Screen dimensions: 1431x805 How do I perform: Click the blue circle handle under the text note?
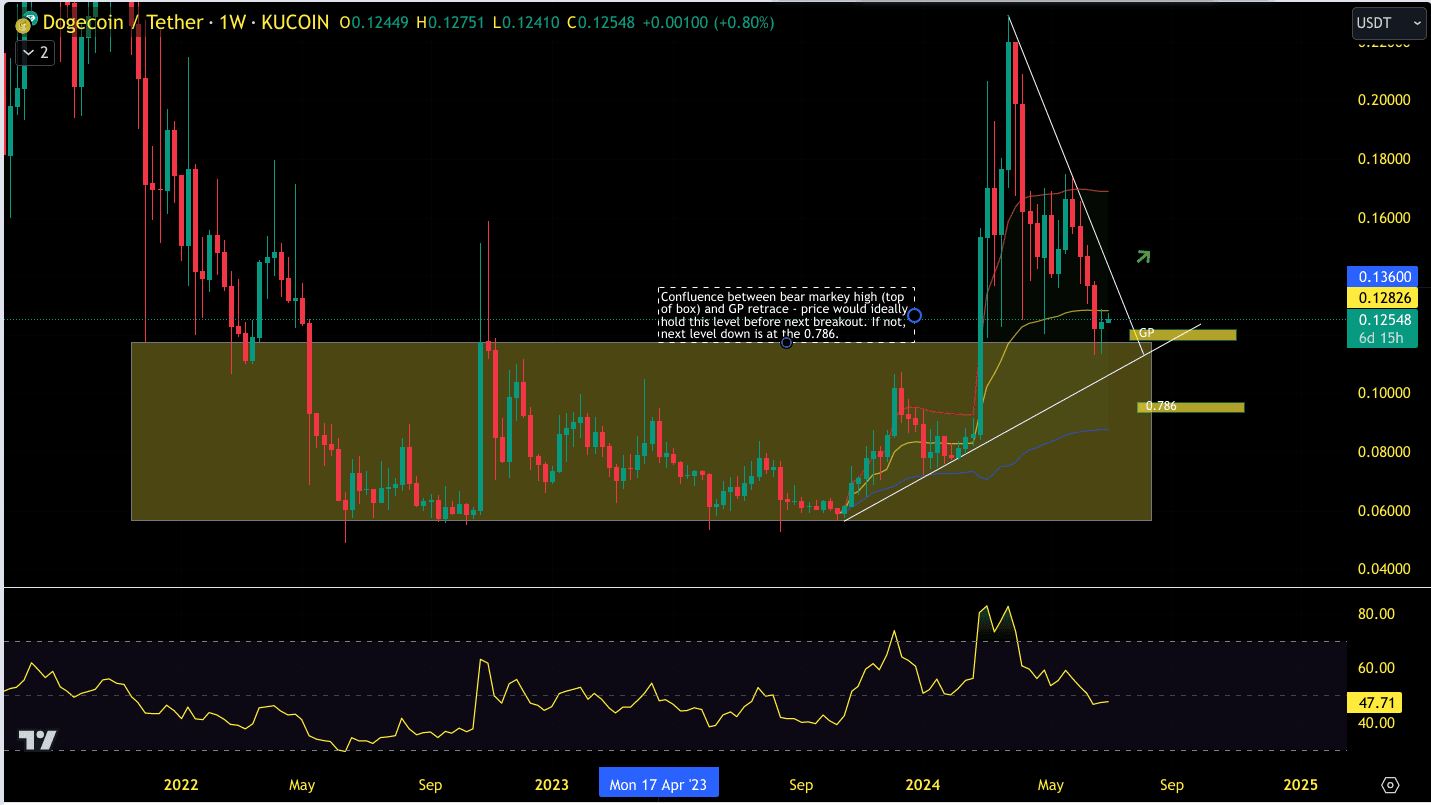786,343
